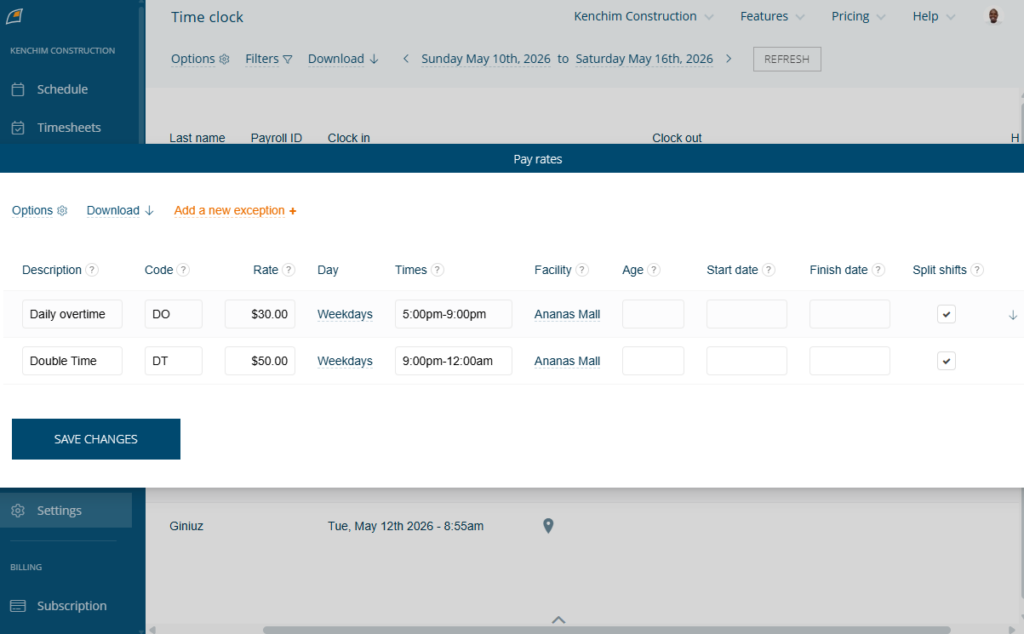Expand the Help menu
Viewport: 1024px width, 634px height.
(x=933, y=16)
